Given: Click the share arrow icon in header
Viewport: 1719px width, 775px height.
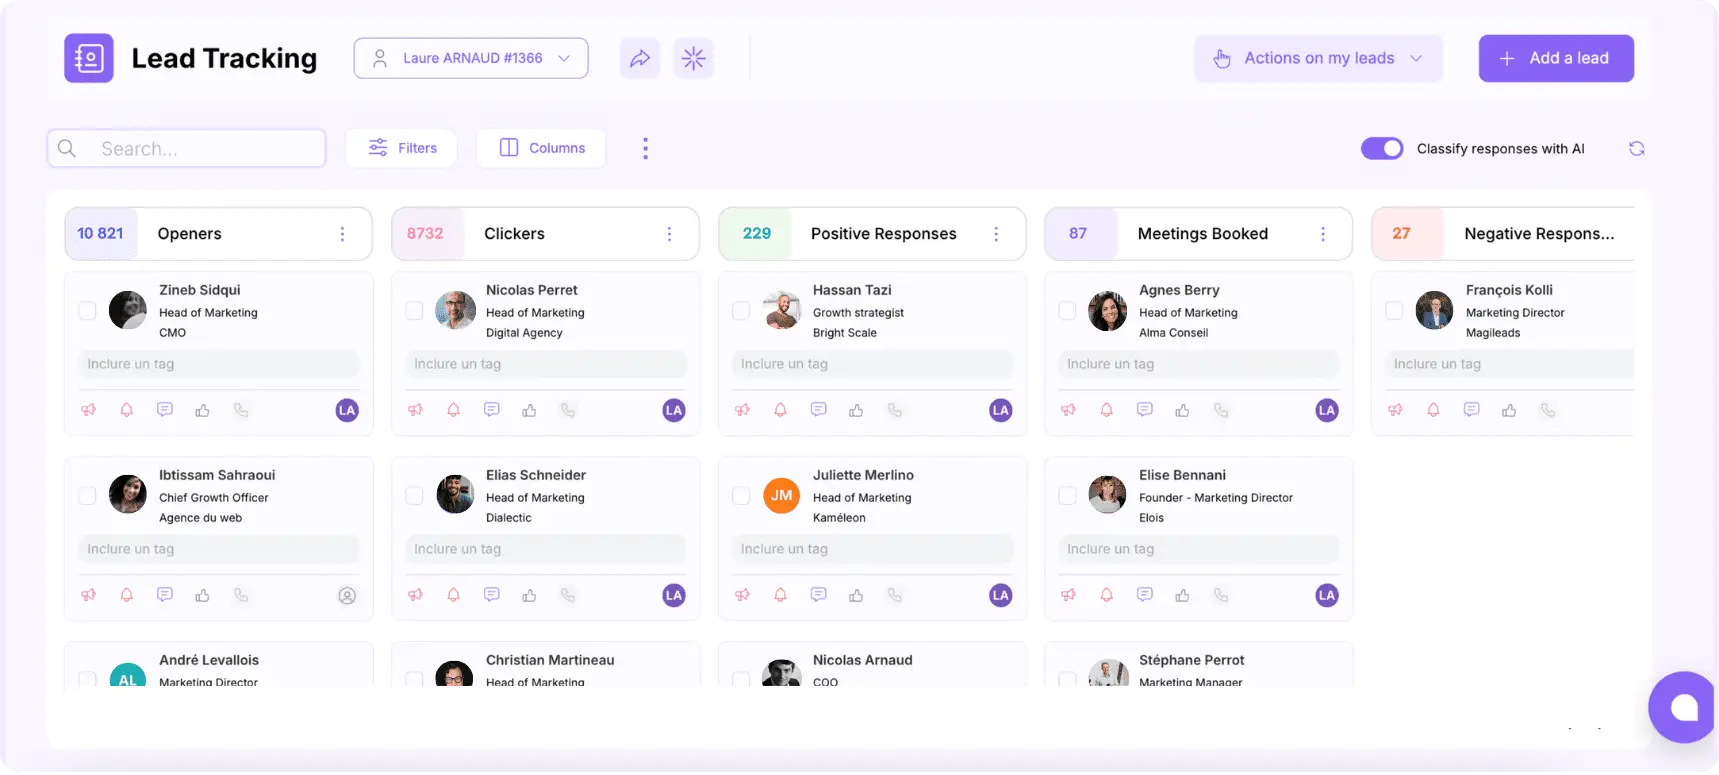Looking at the screenshot, I should pyautogui.click(x=640, y=58).
